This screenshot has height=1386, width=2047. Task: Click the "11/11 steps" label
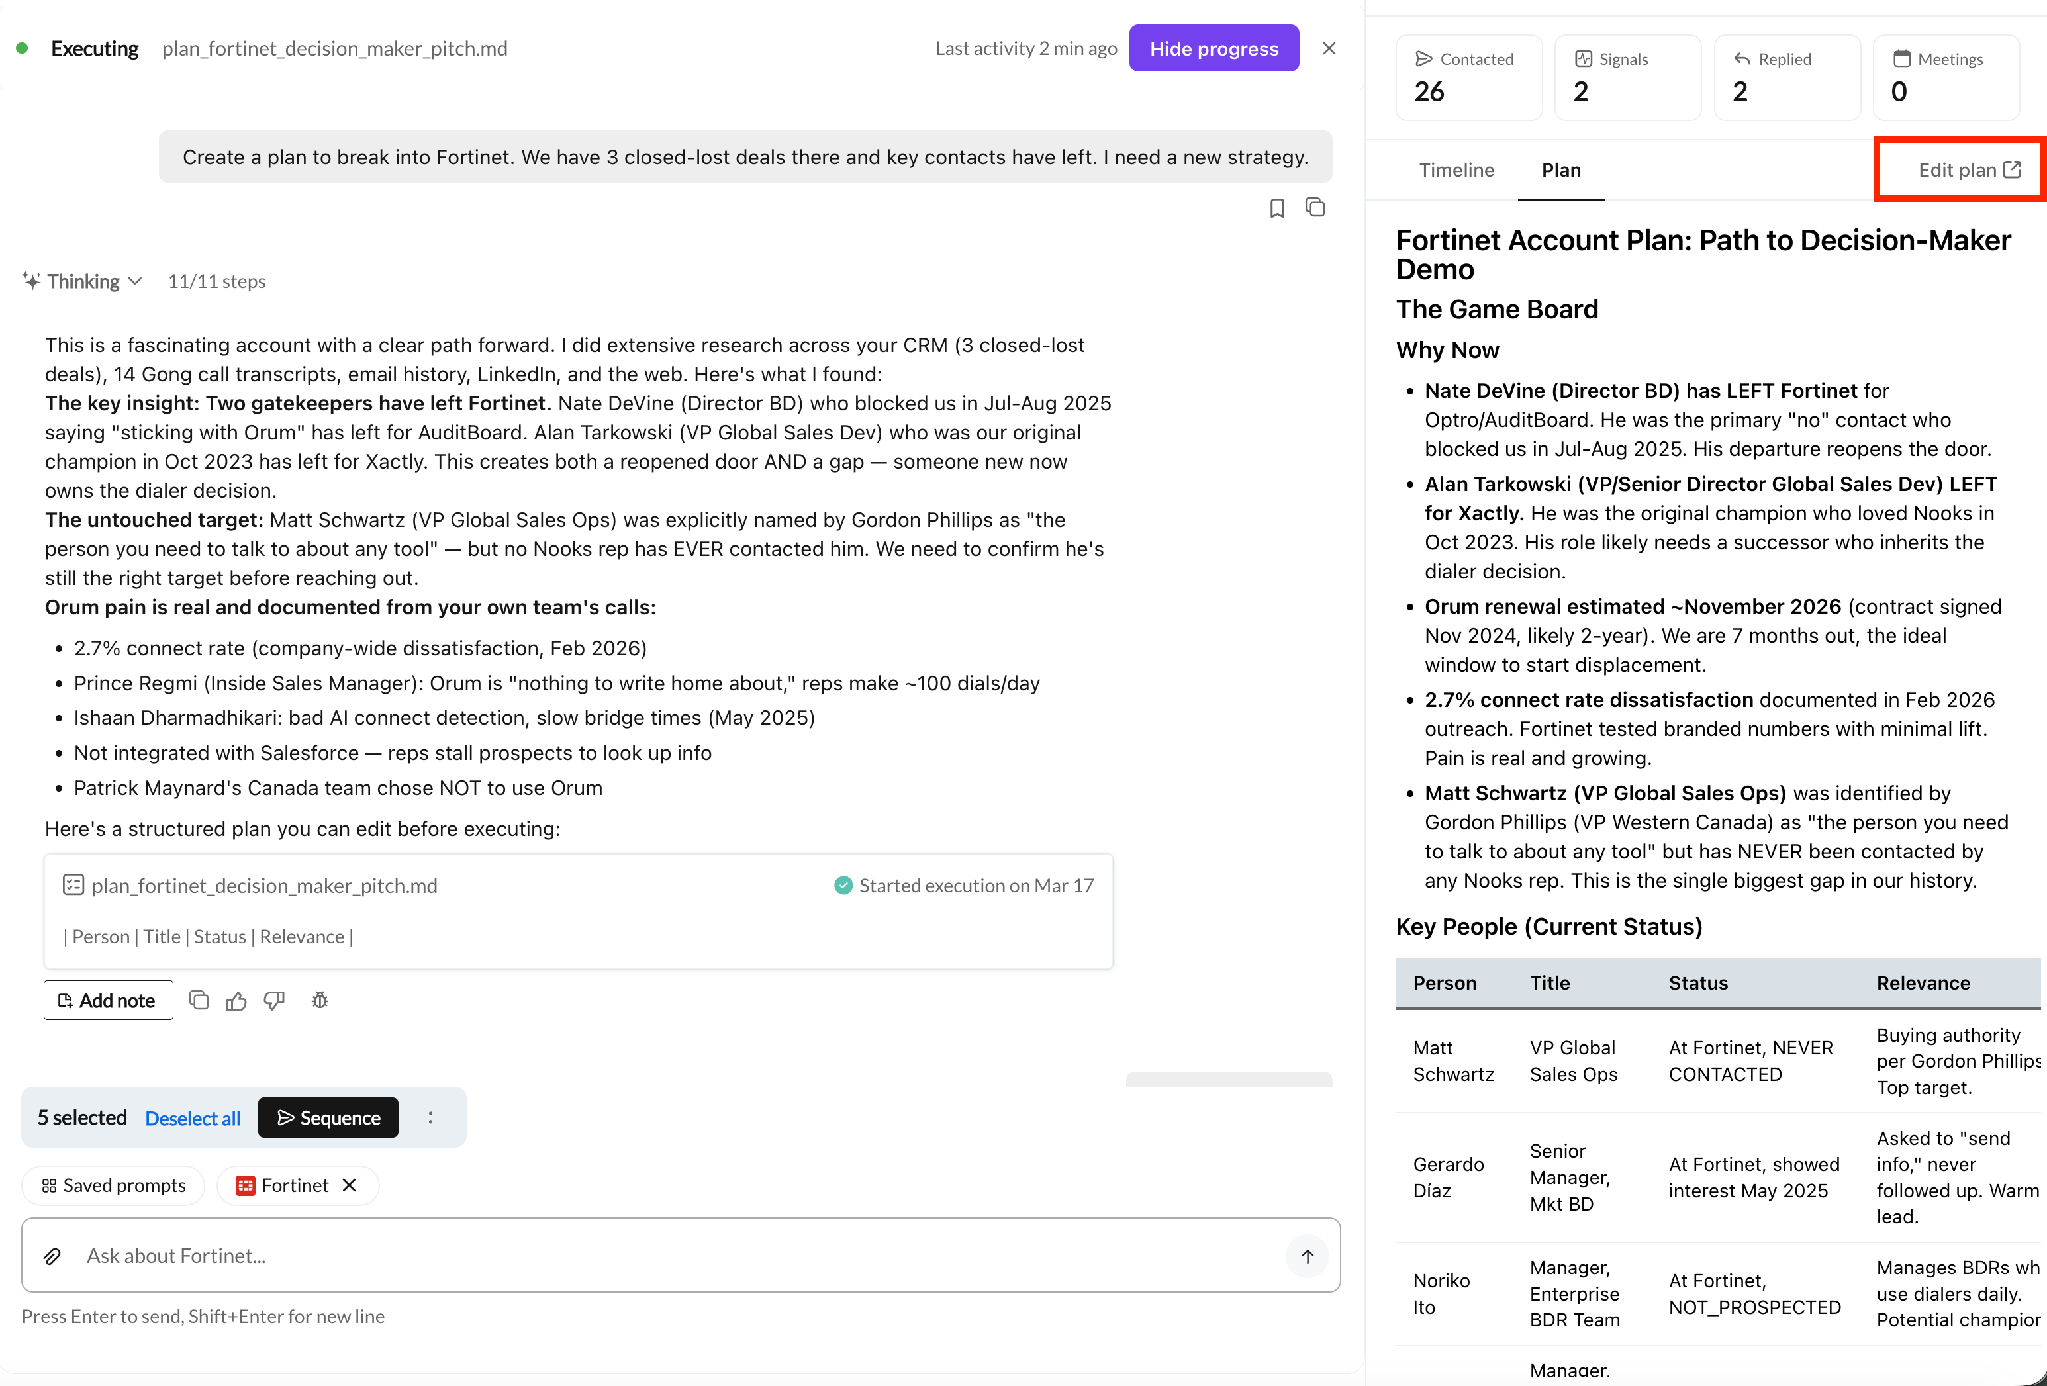pos(217,281)
